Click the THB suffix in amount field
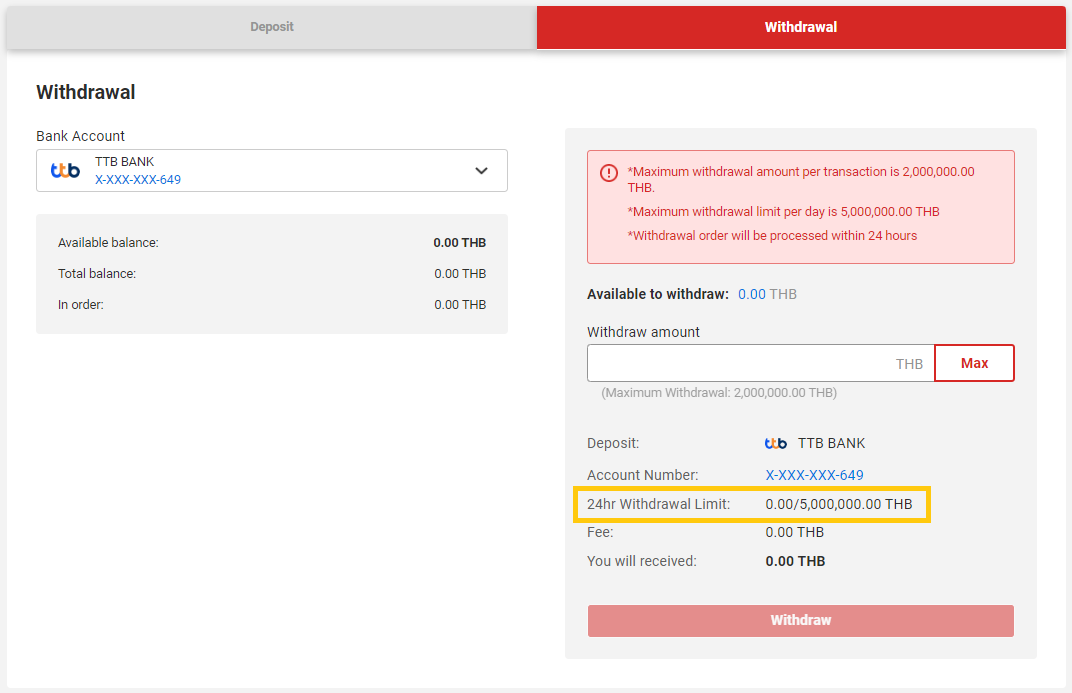The image size is (1072, 693). pos(909,364)
